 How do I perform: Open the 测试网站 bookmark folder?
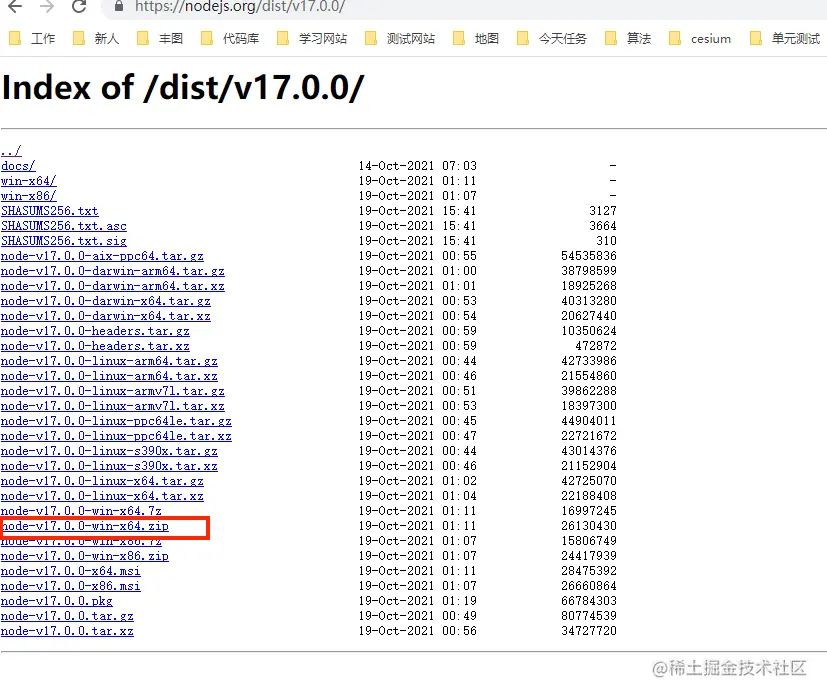click(x=400, y=39)
